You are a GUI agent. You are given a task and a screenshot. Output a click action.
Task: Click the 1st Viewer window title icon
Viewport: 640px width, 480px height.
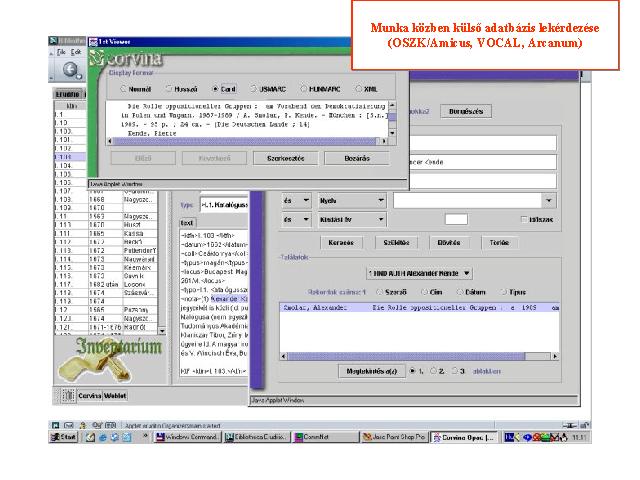click(x=93, y=42)
